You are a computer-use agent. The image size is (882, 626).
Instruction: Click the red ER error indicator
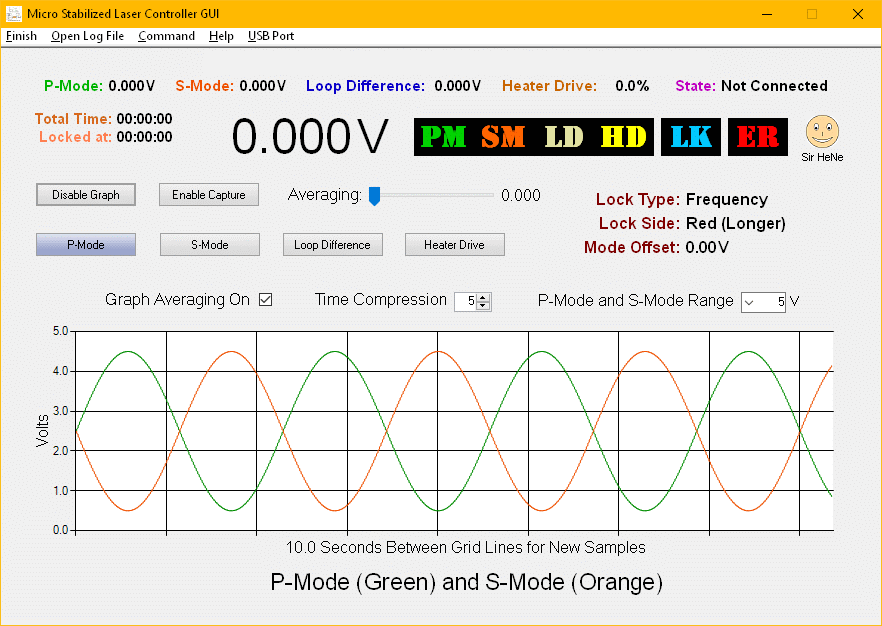(757, 137)
